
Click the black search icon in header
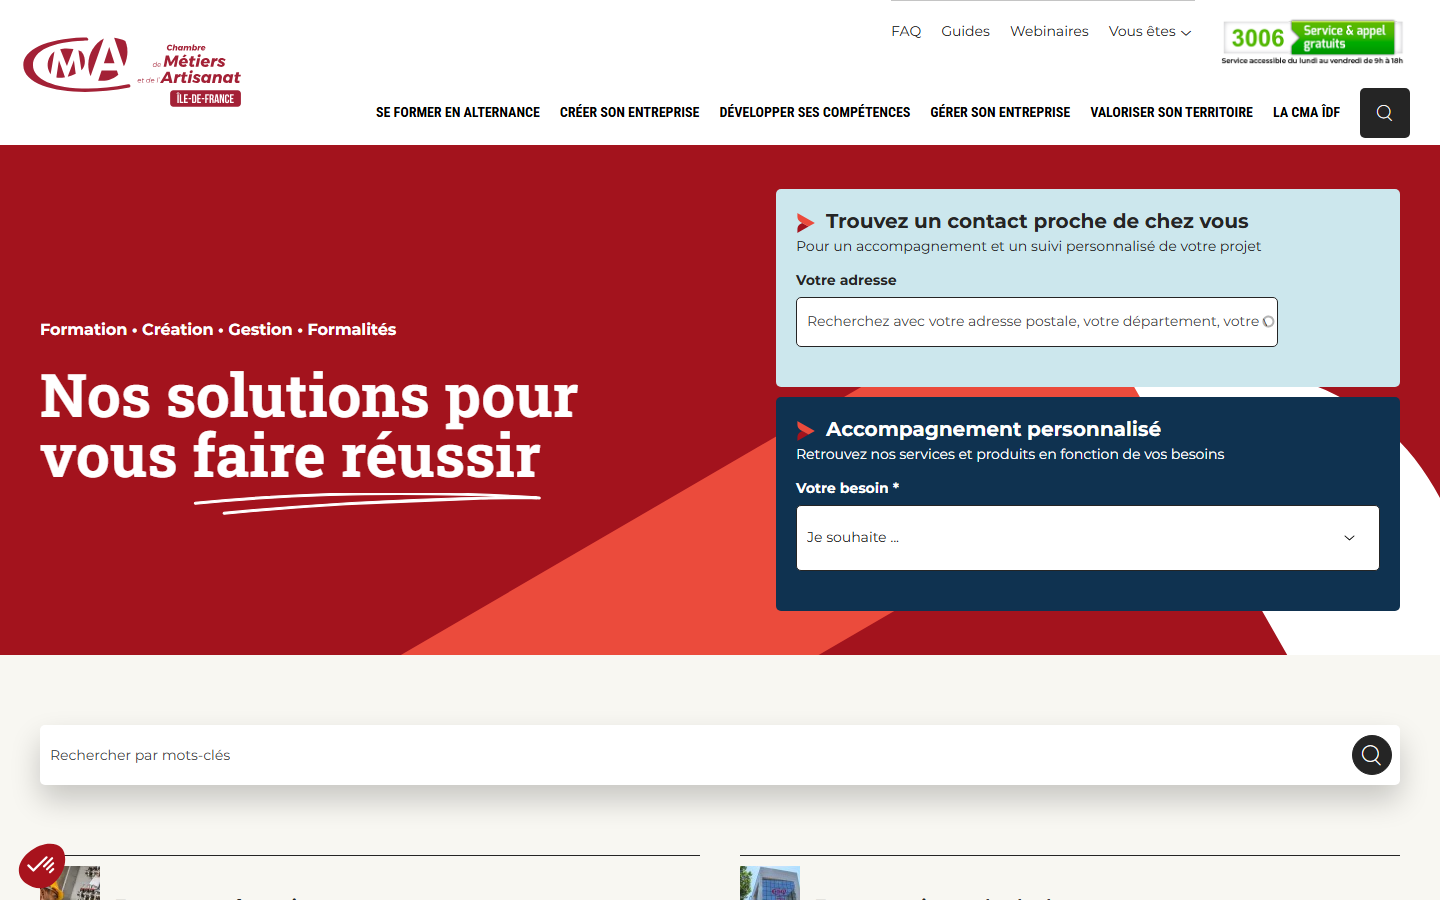(1384, 113)
